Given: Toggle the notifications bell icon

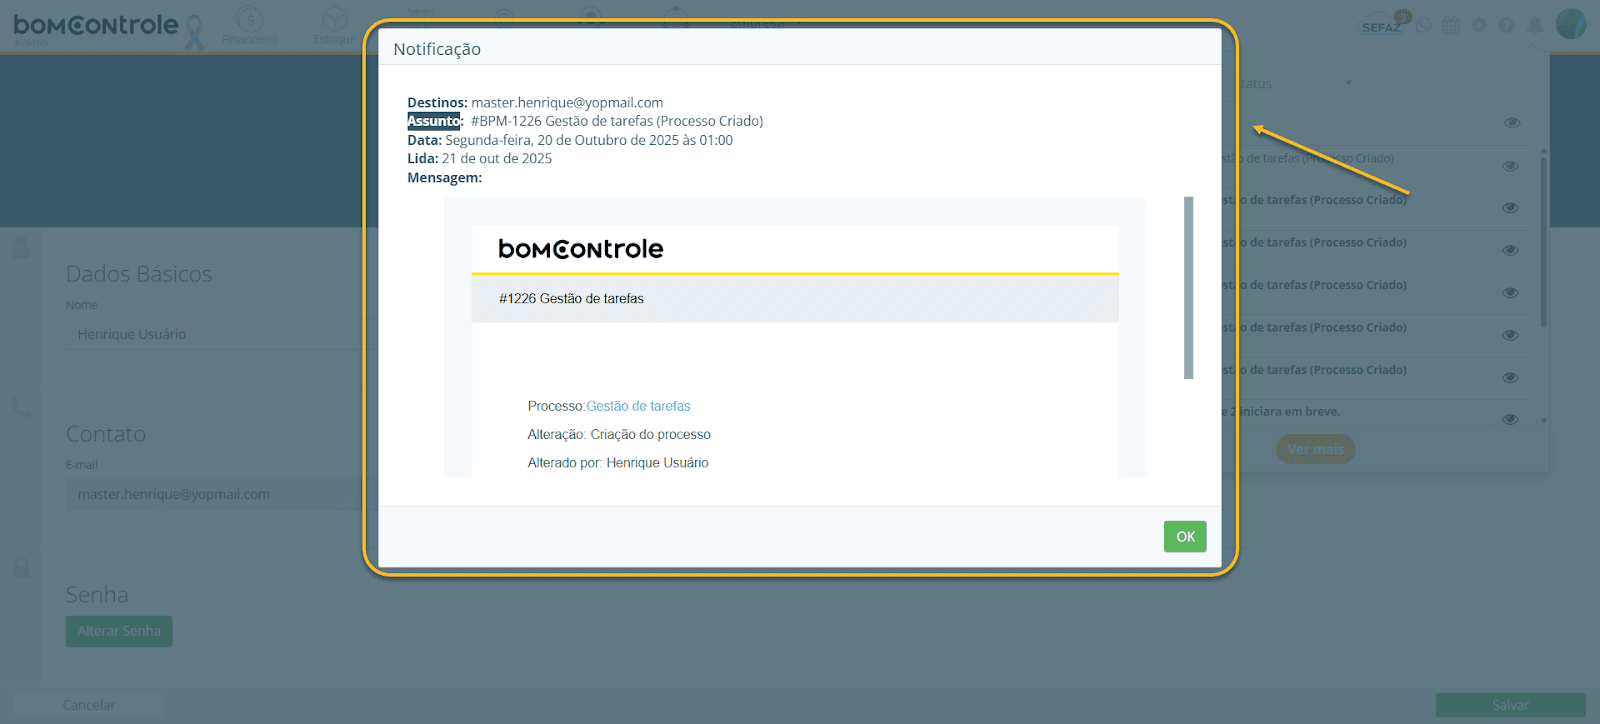Looking at the screenshot, I should pyautogui.click(x=1535, y=25).
